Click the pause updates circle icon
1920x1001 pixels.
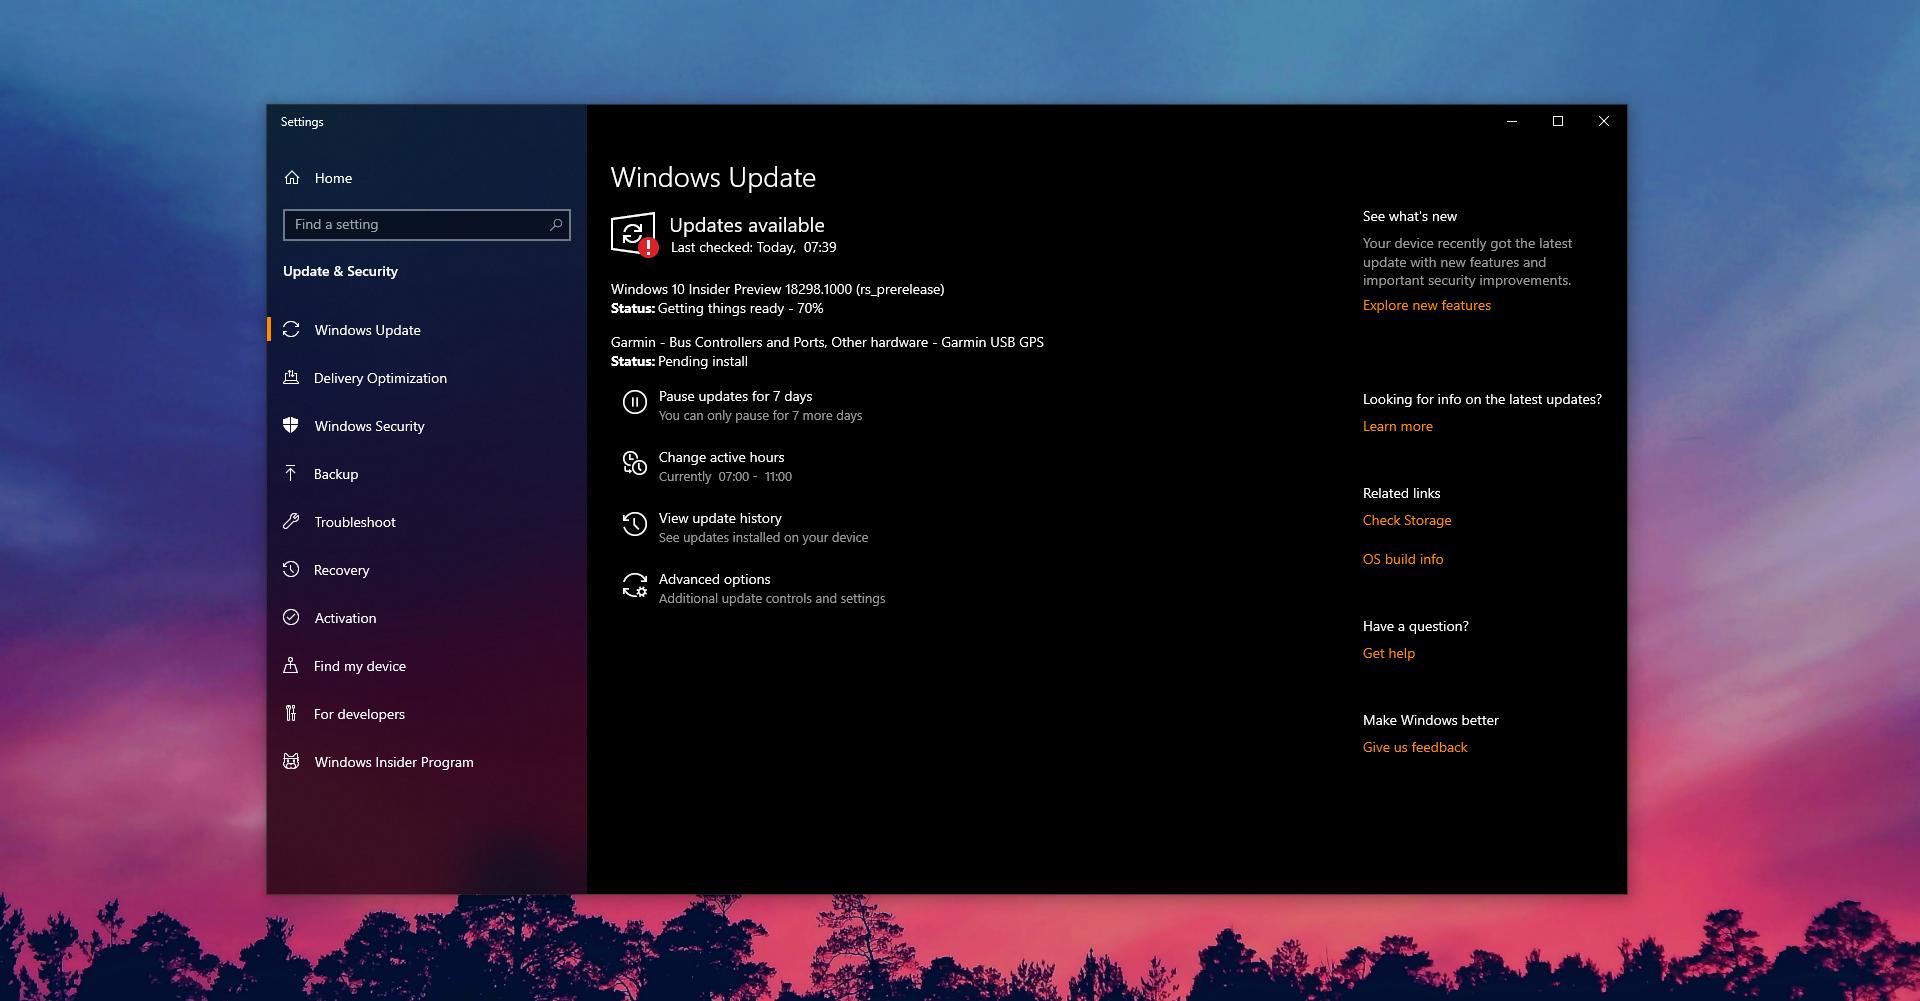[x=635, y=402]
